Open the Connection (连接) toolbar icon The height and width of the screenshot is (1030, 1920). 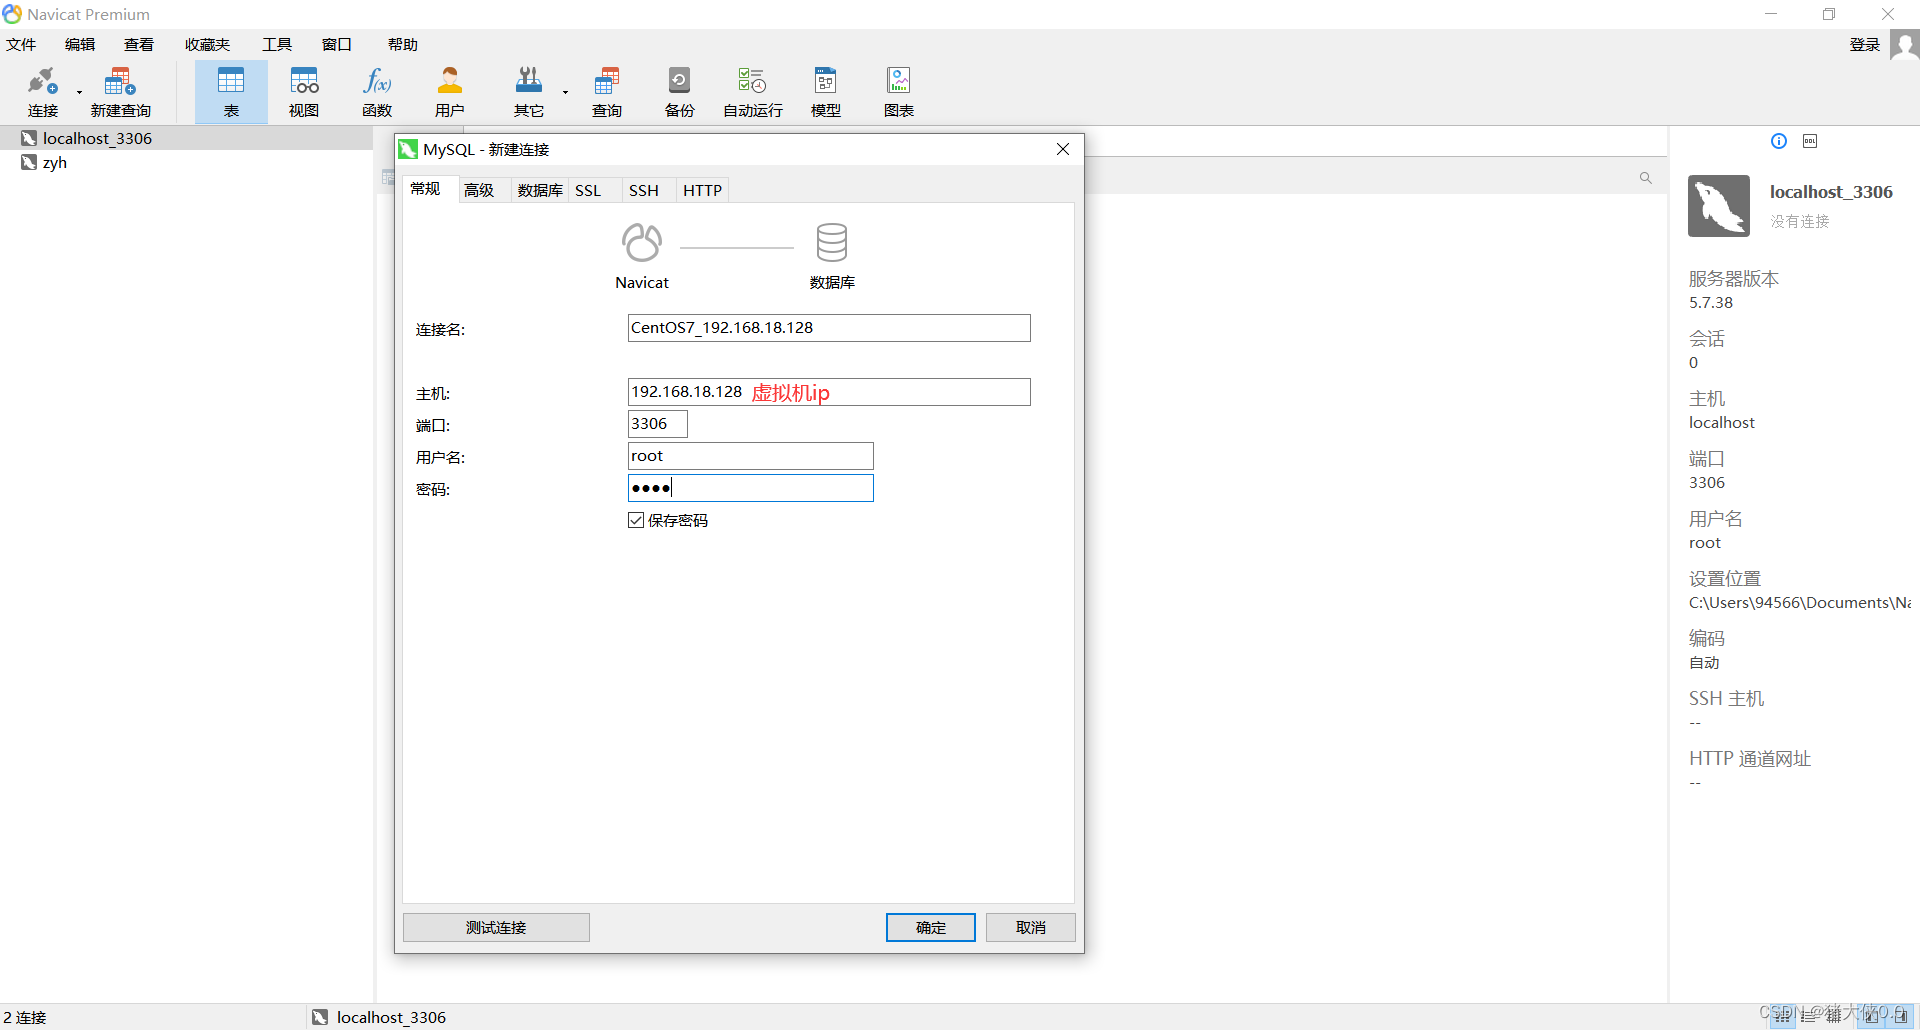coord(43,92)
